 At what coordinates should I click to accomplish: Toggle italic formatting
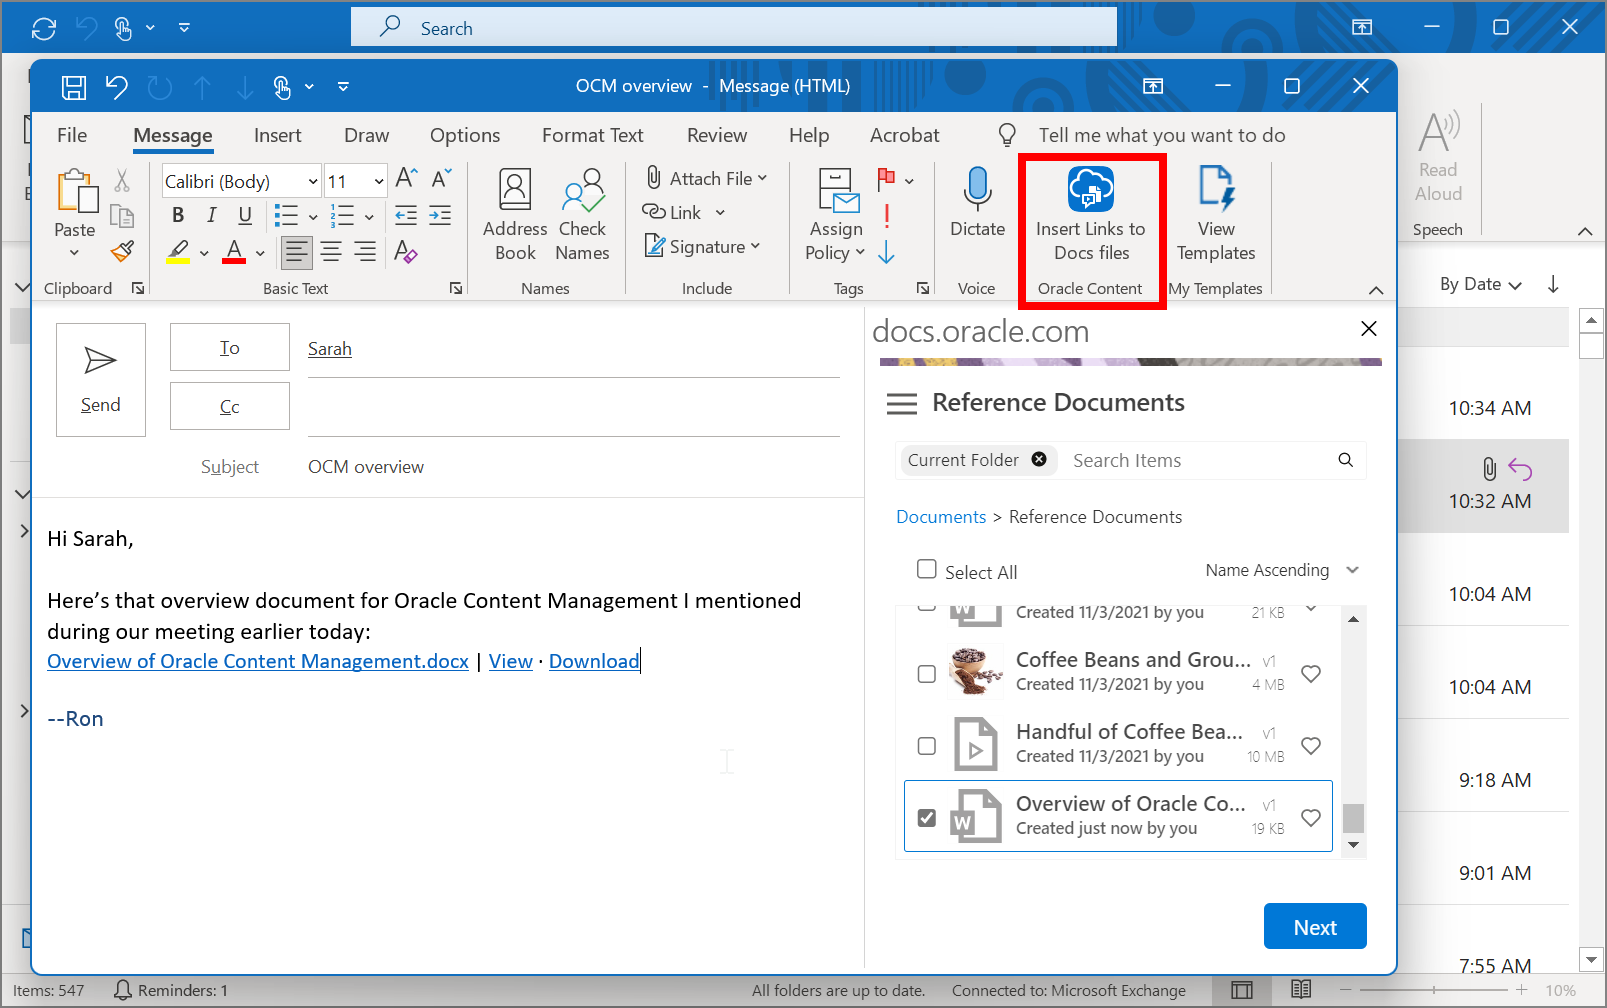pyautogui.click(x=212, y=215)
